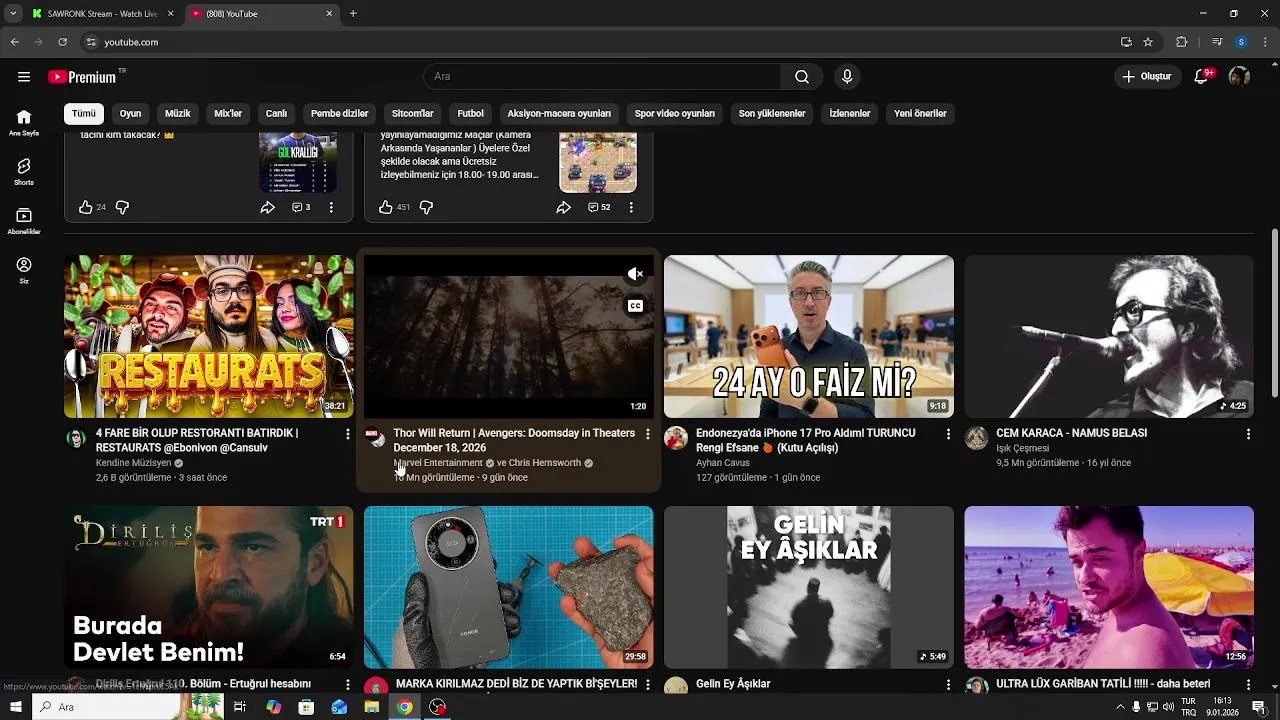Screen dimensions: 1280x720
Task: Click the Oluştur create button
Action: coord(1147,77)
